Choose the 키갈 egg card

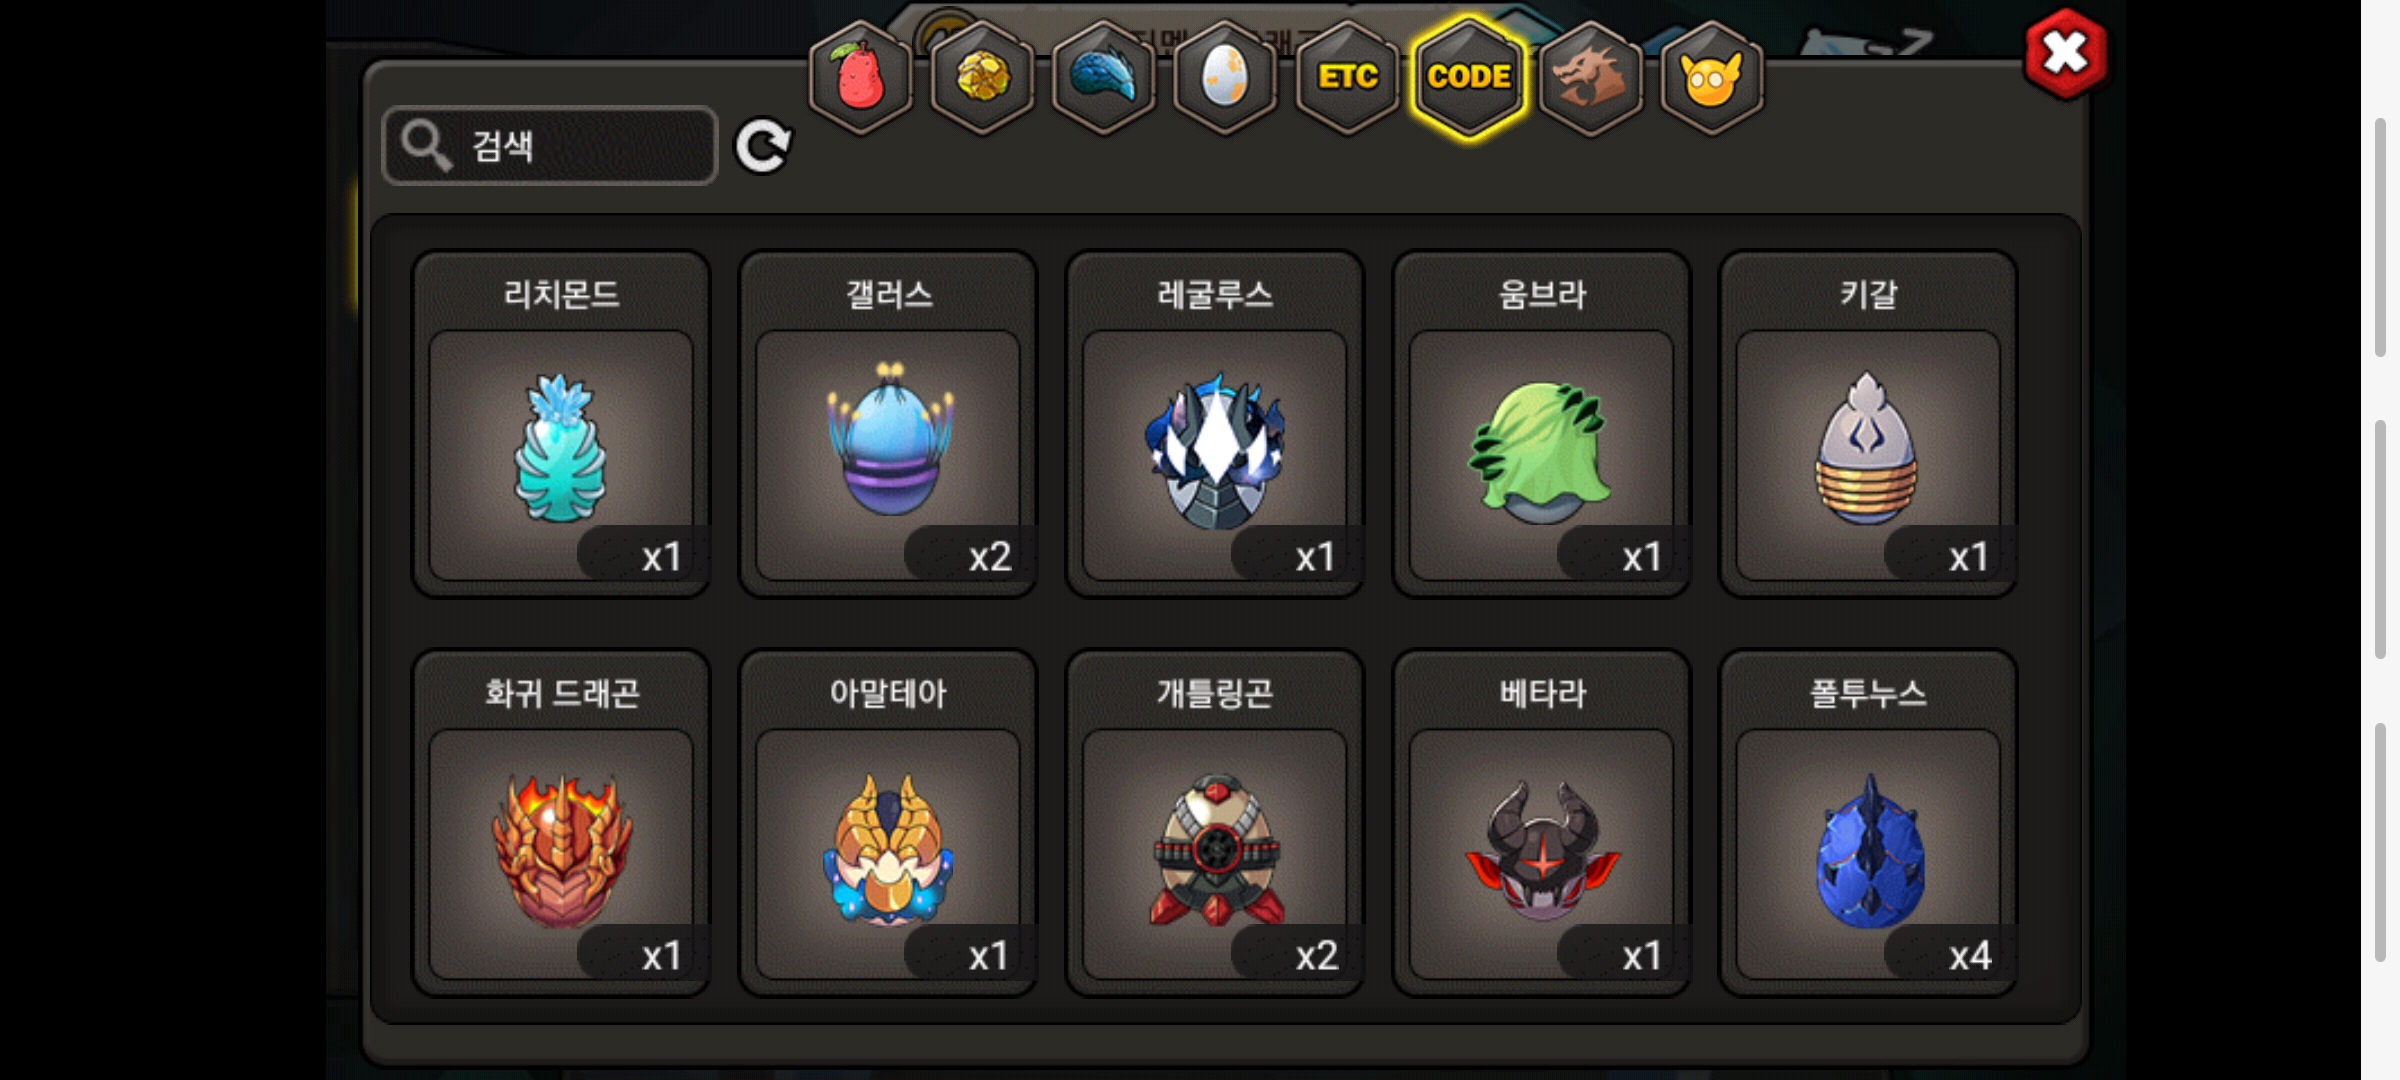click(x=1868, y=424)
